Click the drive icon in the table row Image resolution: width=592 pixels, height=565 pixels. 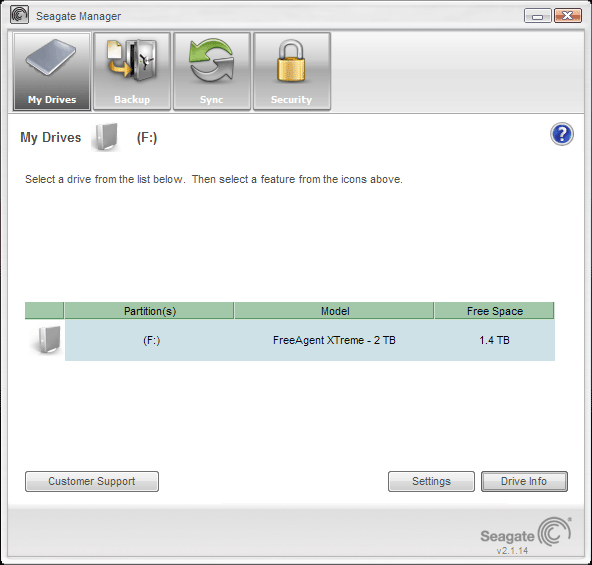click(x=46, y=340)
